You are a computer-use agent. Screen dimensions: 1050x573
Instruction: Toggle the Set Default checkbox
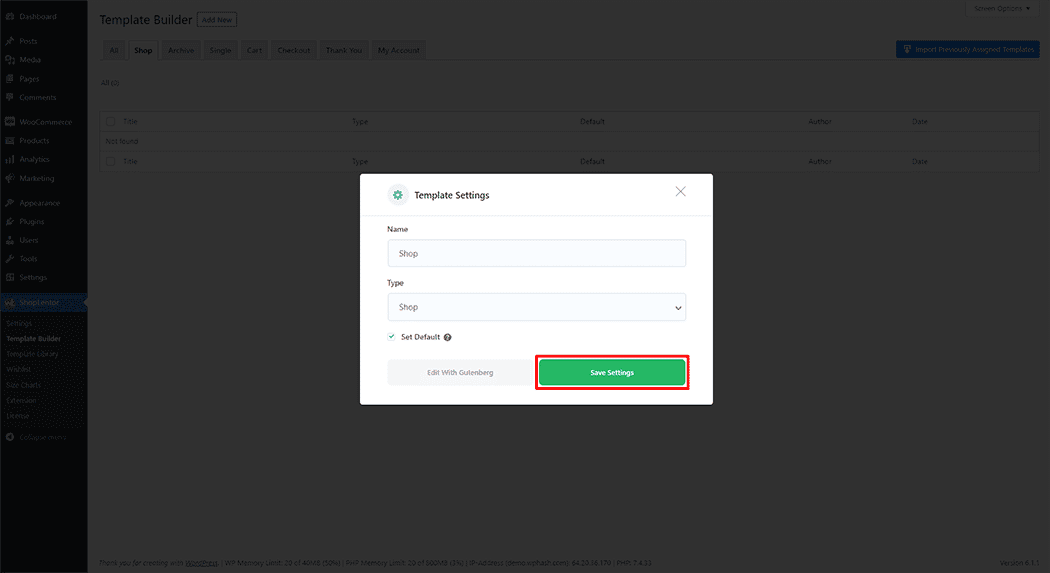(x=392, y=337)
